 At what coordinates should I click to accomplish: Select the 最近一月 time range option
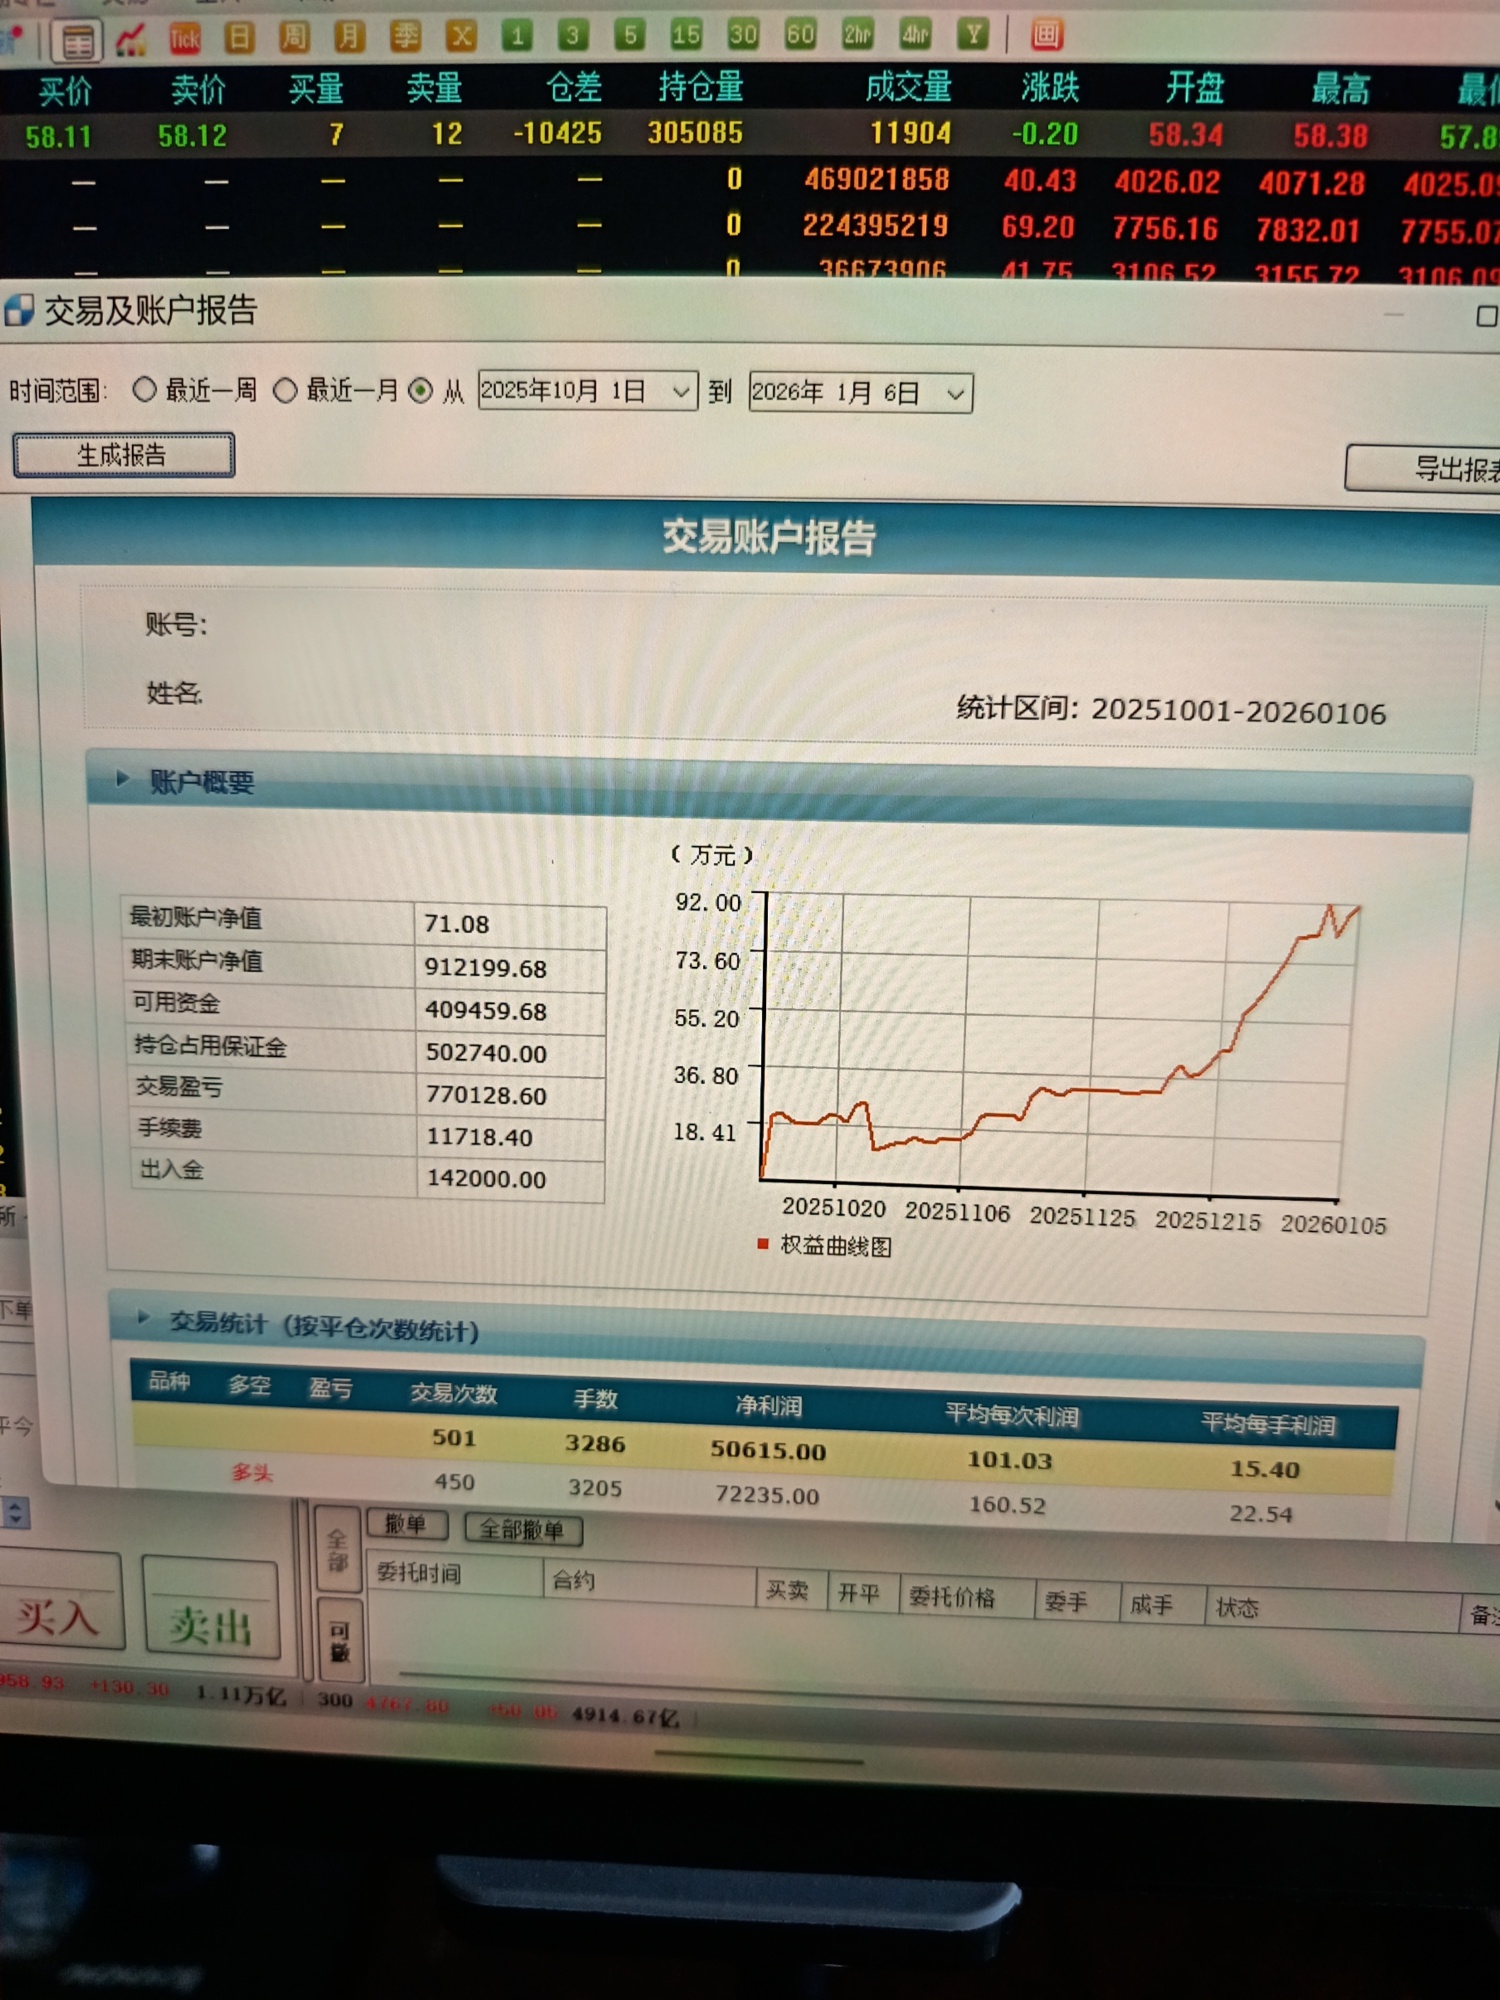click(x=285, y=390)
